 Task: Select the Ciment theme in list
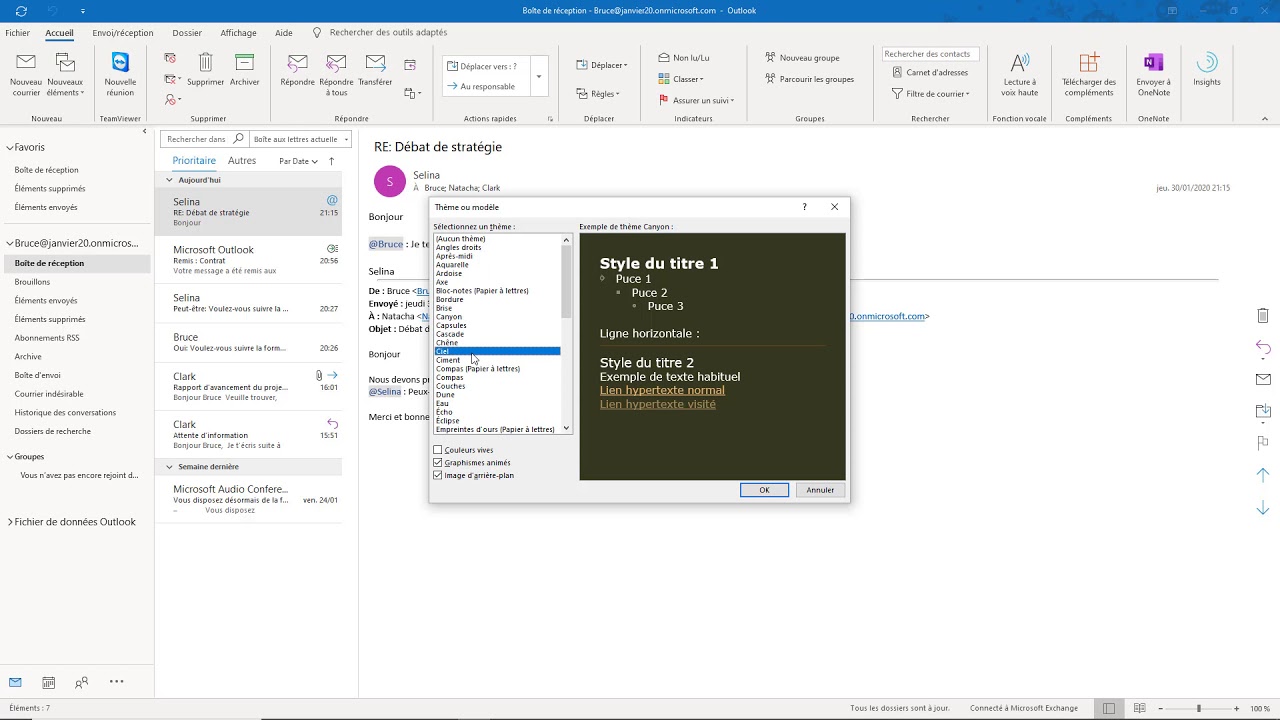click(448, 360)
